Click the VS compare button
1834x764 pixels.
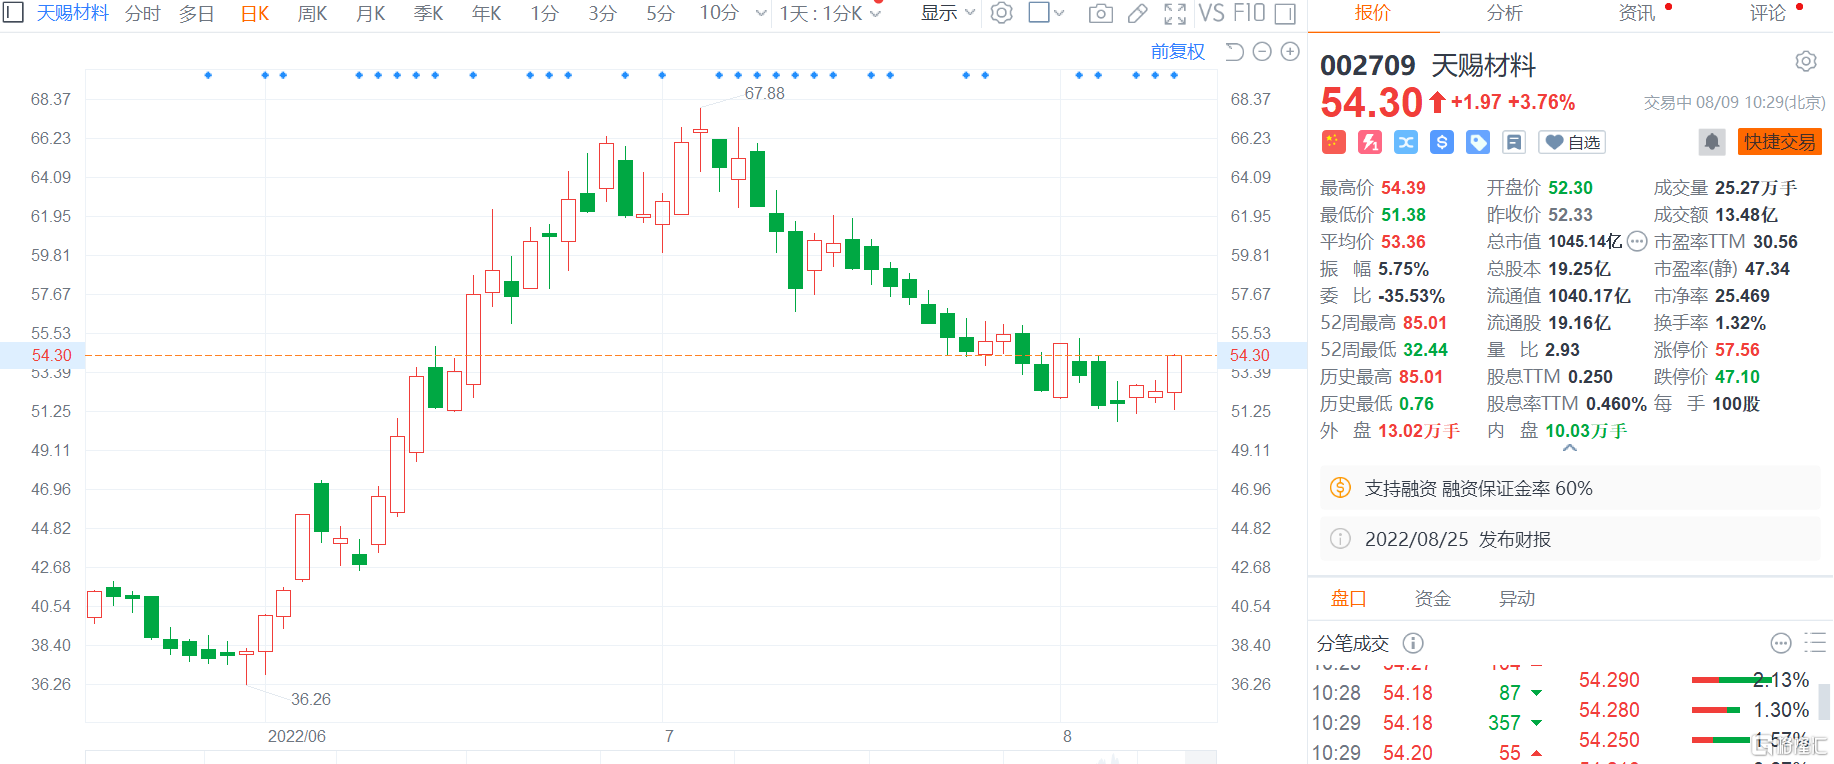click(1212, 13)
